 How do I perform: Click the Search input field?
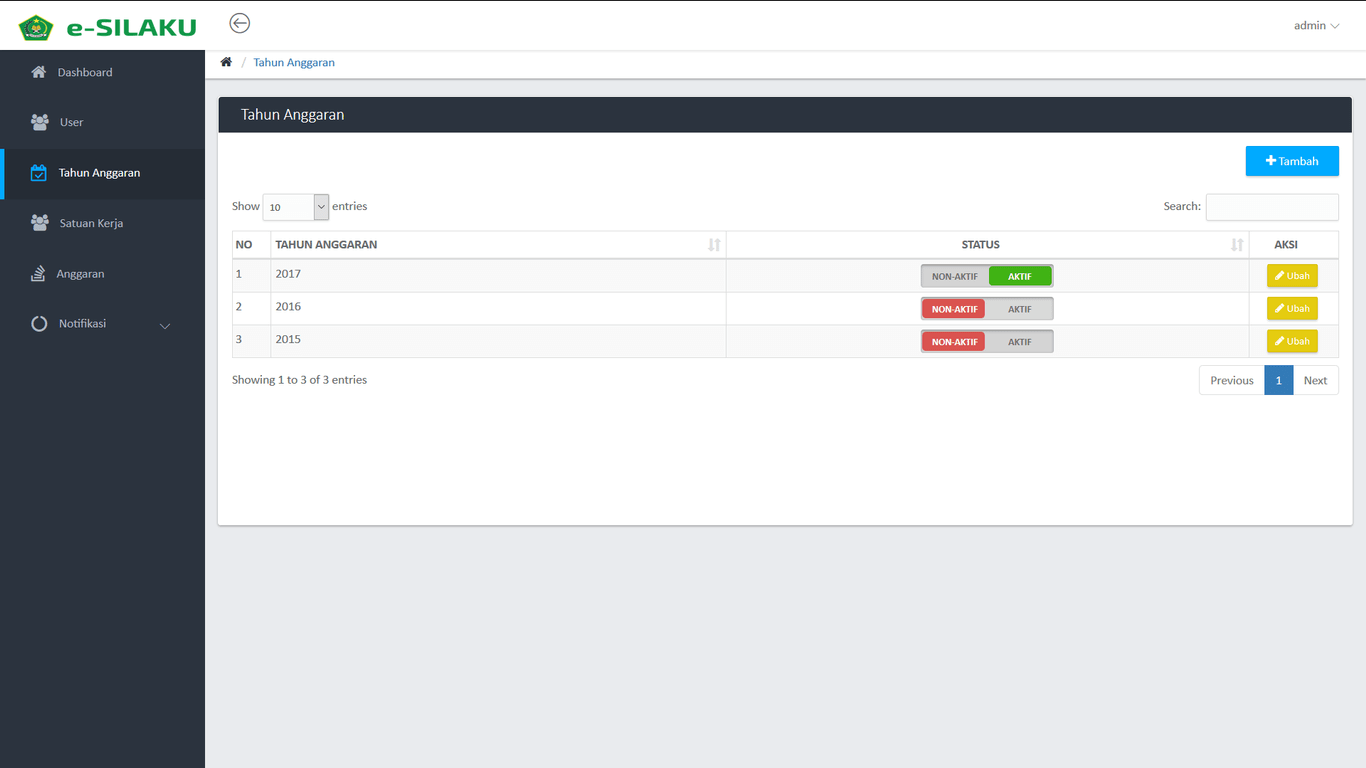pyautogui.click(x=1271, y=207)
